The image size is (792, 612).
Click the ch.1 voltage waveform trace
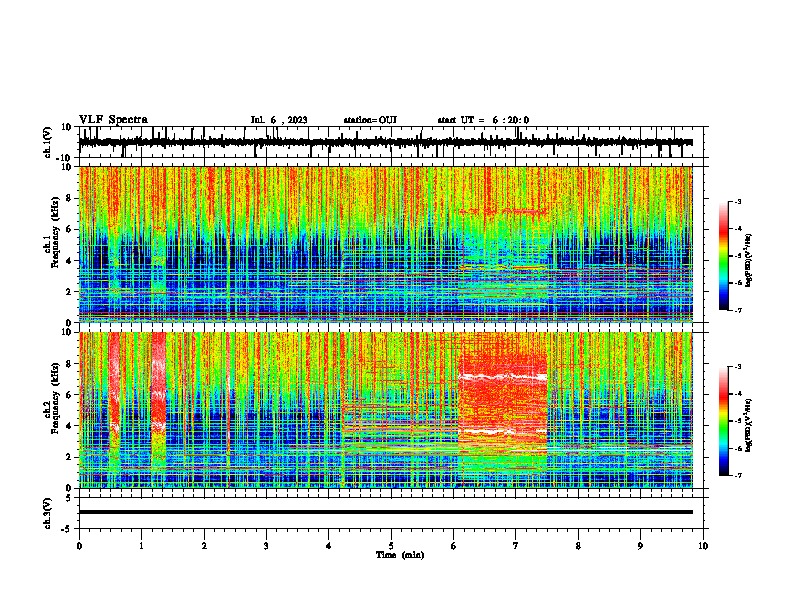click(385, 142)
